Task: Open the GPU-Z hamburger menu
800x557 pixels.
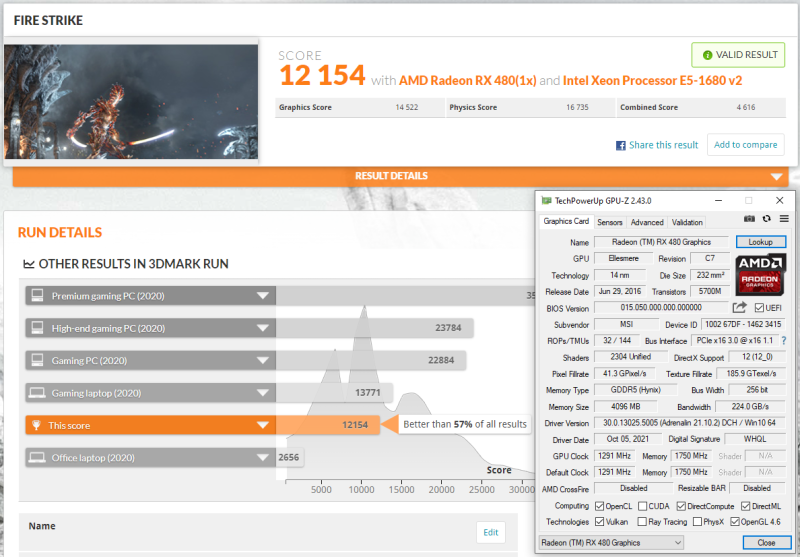Action: [784, 219]
